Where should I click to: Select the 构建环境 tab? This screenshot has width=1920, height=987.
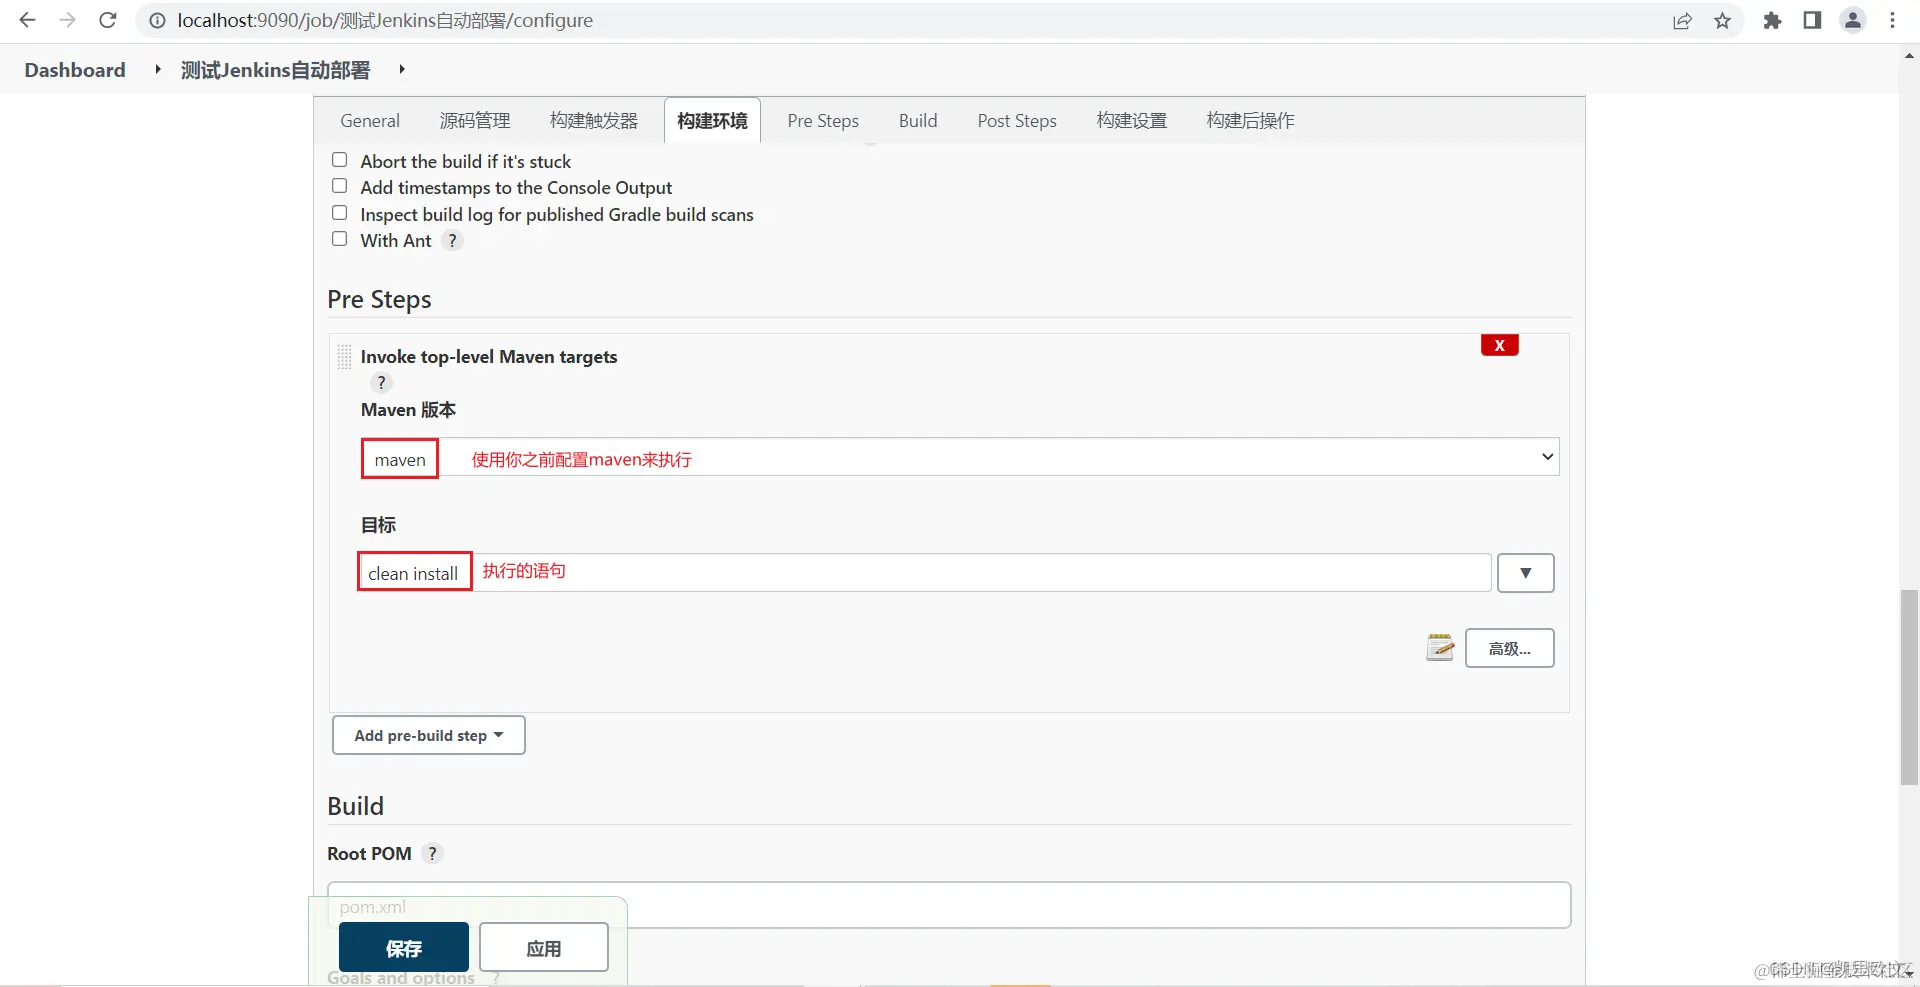tap(712, 121)
